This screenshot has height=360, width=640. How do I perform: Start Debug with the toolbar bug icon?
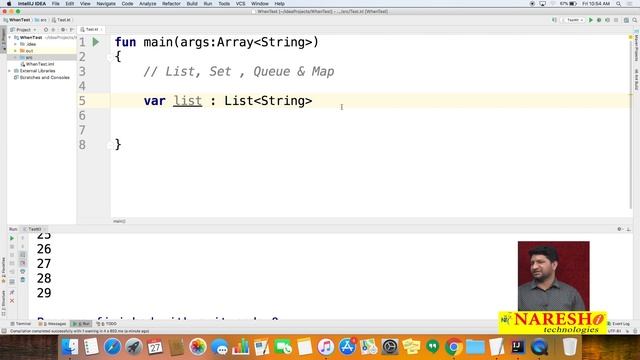coord(599,20)
